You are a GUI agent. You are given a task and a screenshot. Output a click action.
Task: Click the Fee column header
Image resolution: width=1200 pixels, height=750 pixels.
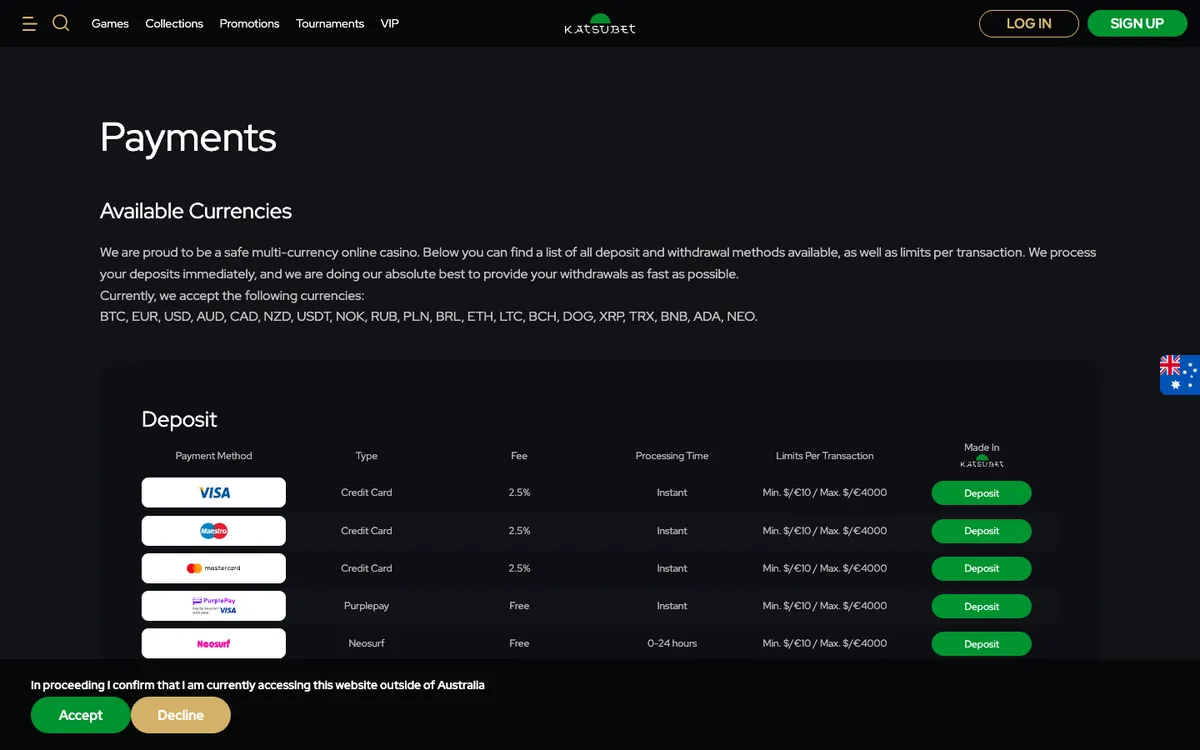tap(519, 456)
